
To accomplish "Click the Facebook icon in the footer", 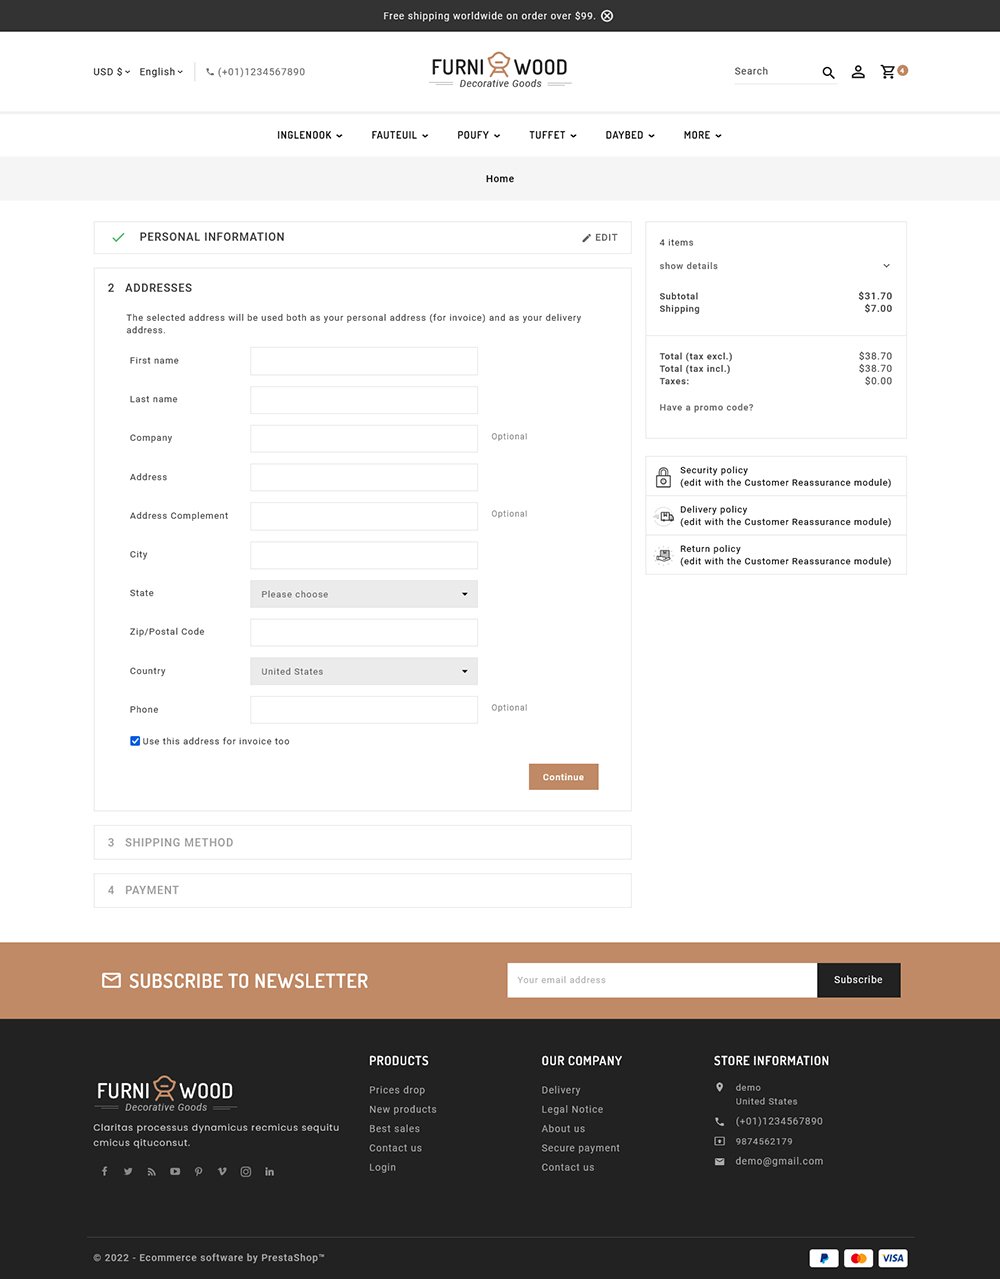I will coord(104,1171).
